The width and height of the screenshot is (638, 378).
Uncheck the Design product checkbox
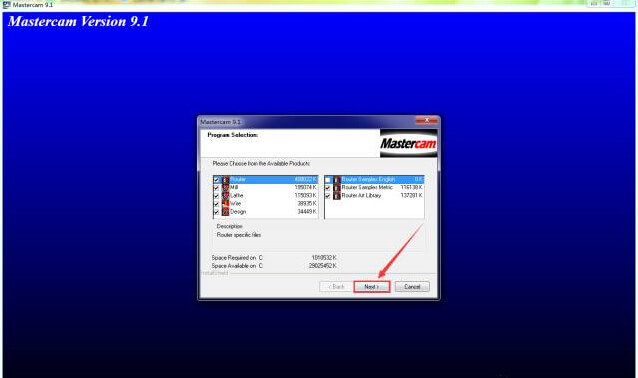tap(216, 212)
